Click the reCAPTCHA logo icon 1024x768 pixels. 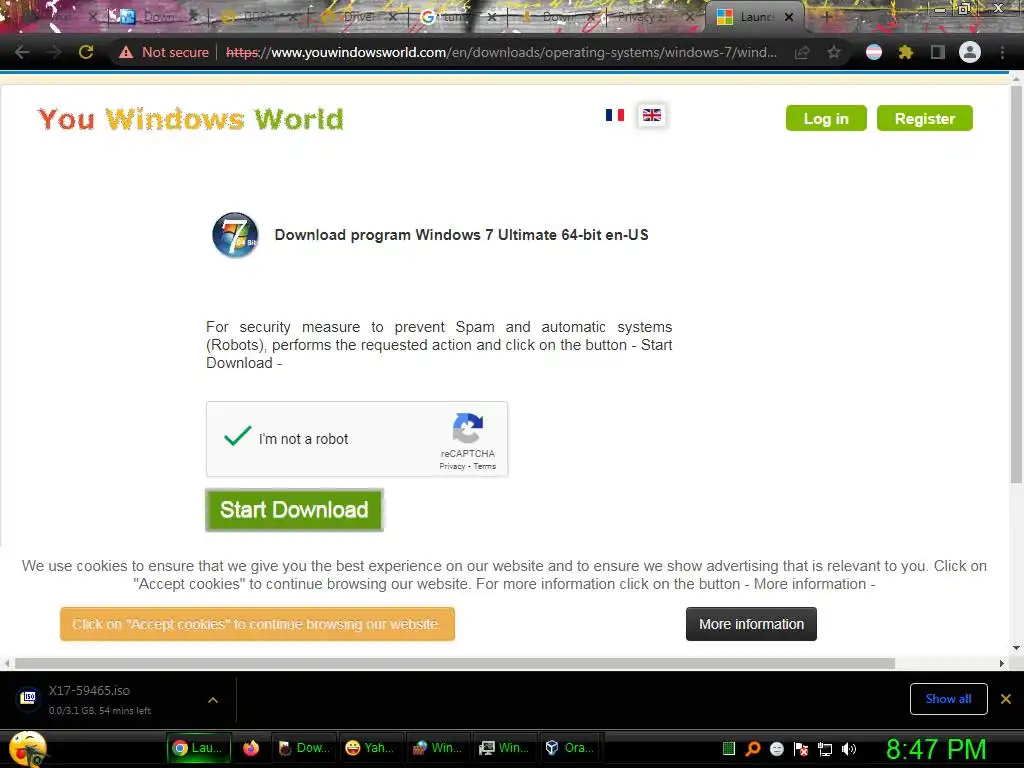(x=468, y=428)
